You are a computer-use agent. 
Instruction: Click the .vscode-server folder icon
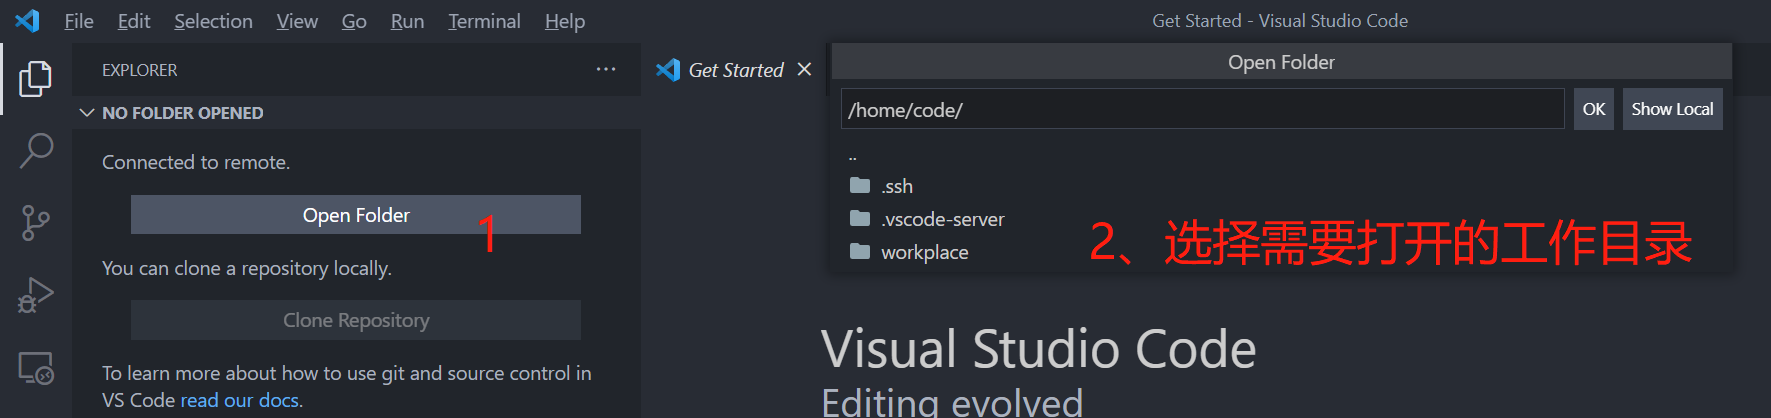tap(860, 218)
